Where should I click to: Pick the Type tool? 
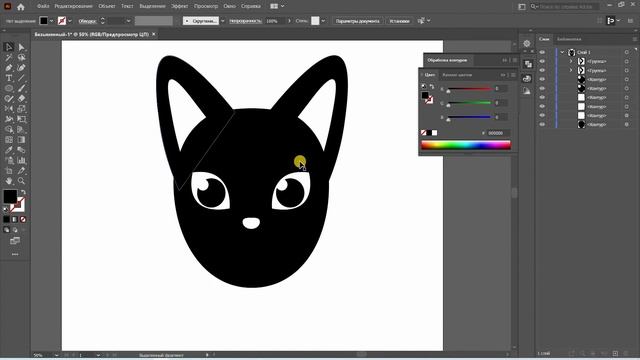pyautogui.click(x=9, y=78)
